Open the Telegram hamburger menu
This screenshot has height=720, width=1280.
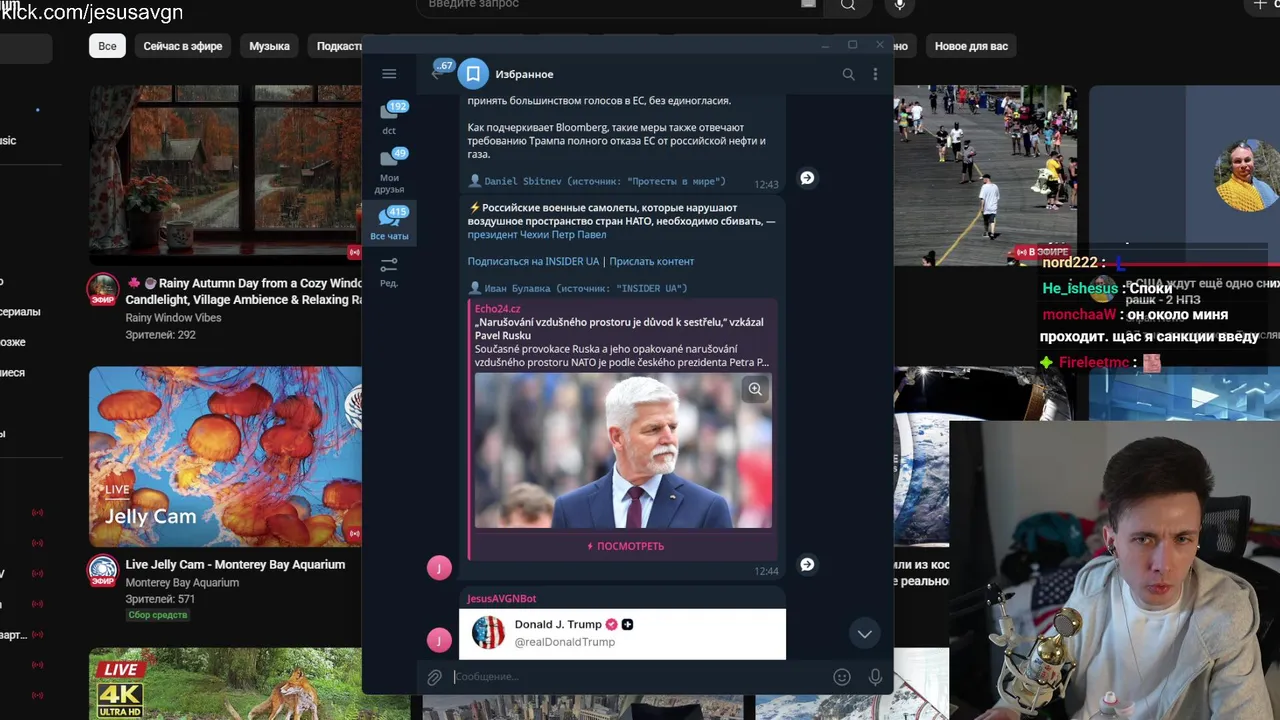click(389, 74)
